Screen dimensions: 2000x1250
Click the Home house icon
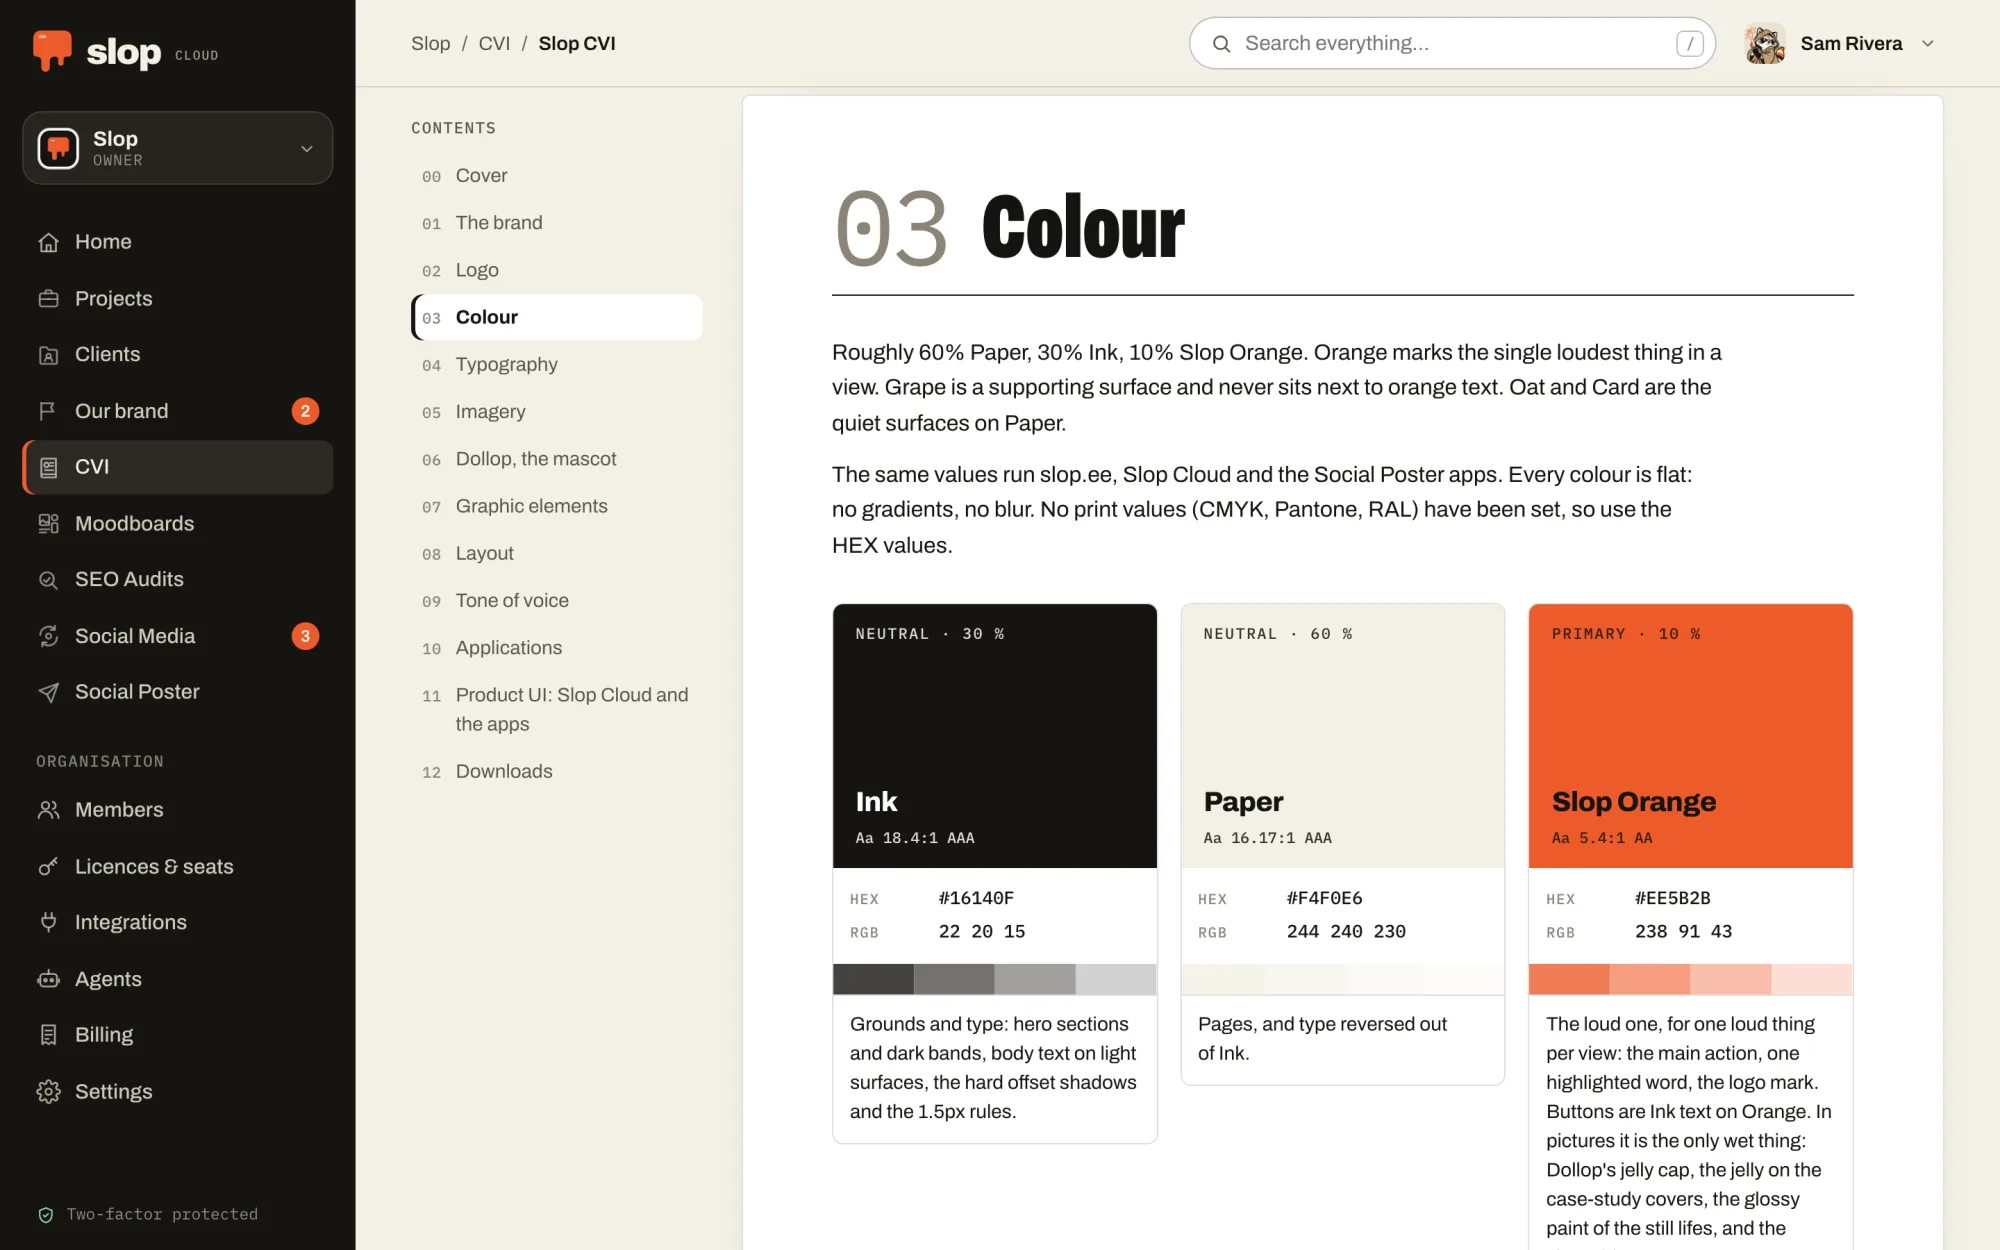pyautogui.click(x=48, y=242)
